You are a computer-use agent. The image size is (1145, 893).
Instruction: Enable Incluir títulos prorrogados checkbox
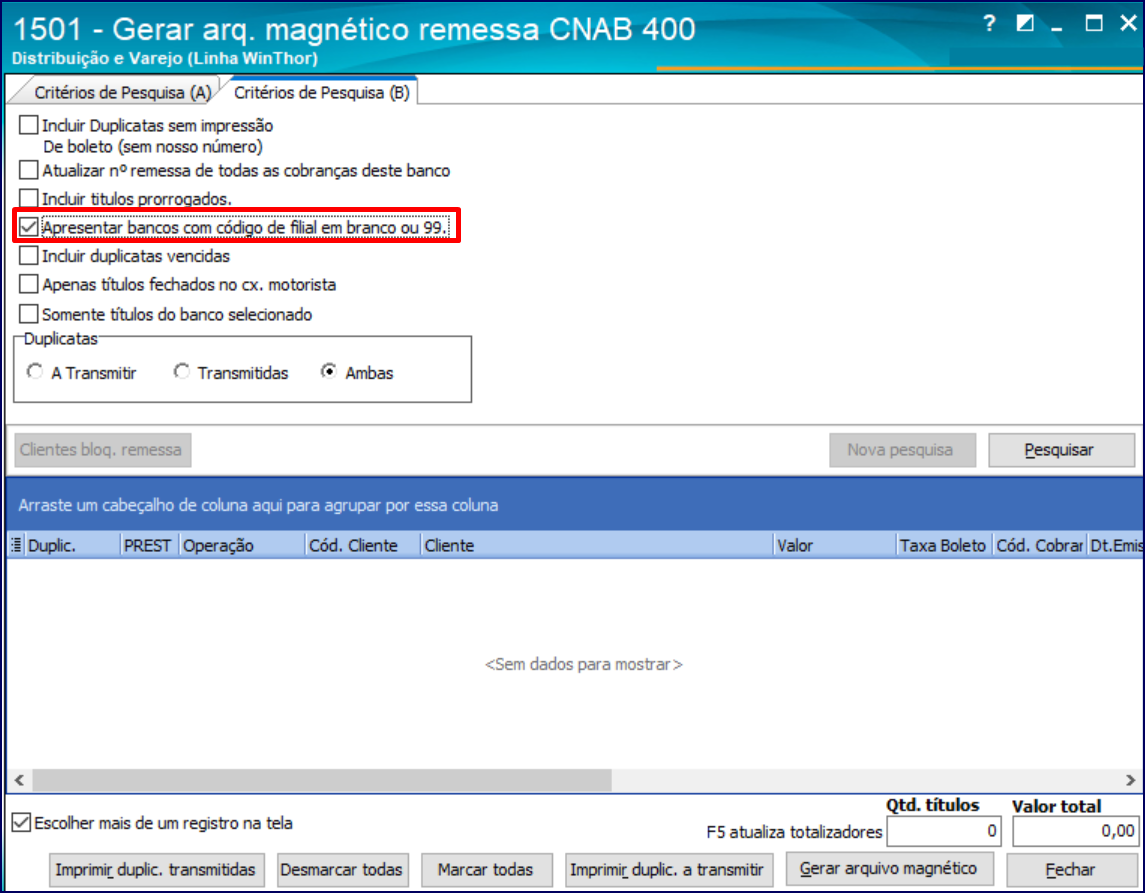(28, 198)
